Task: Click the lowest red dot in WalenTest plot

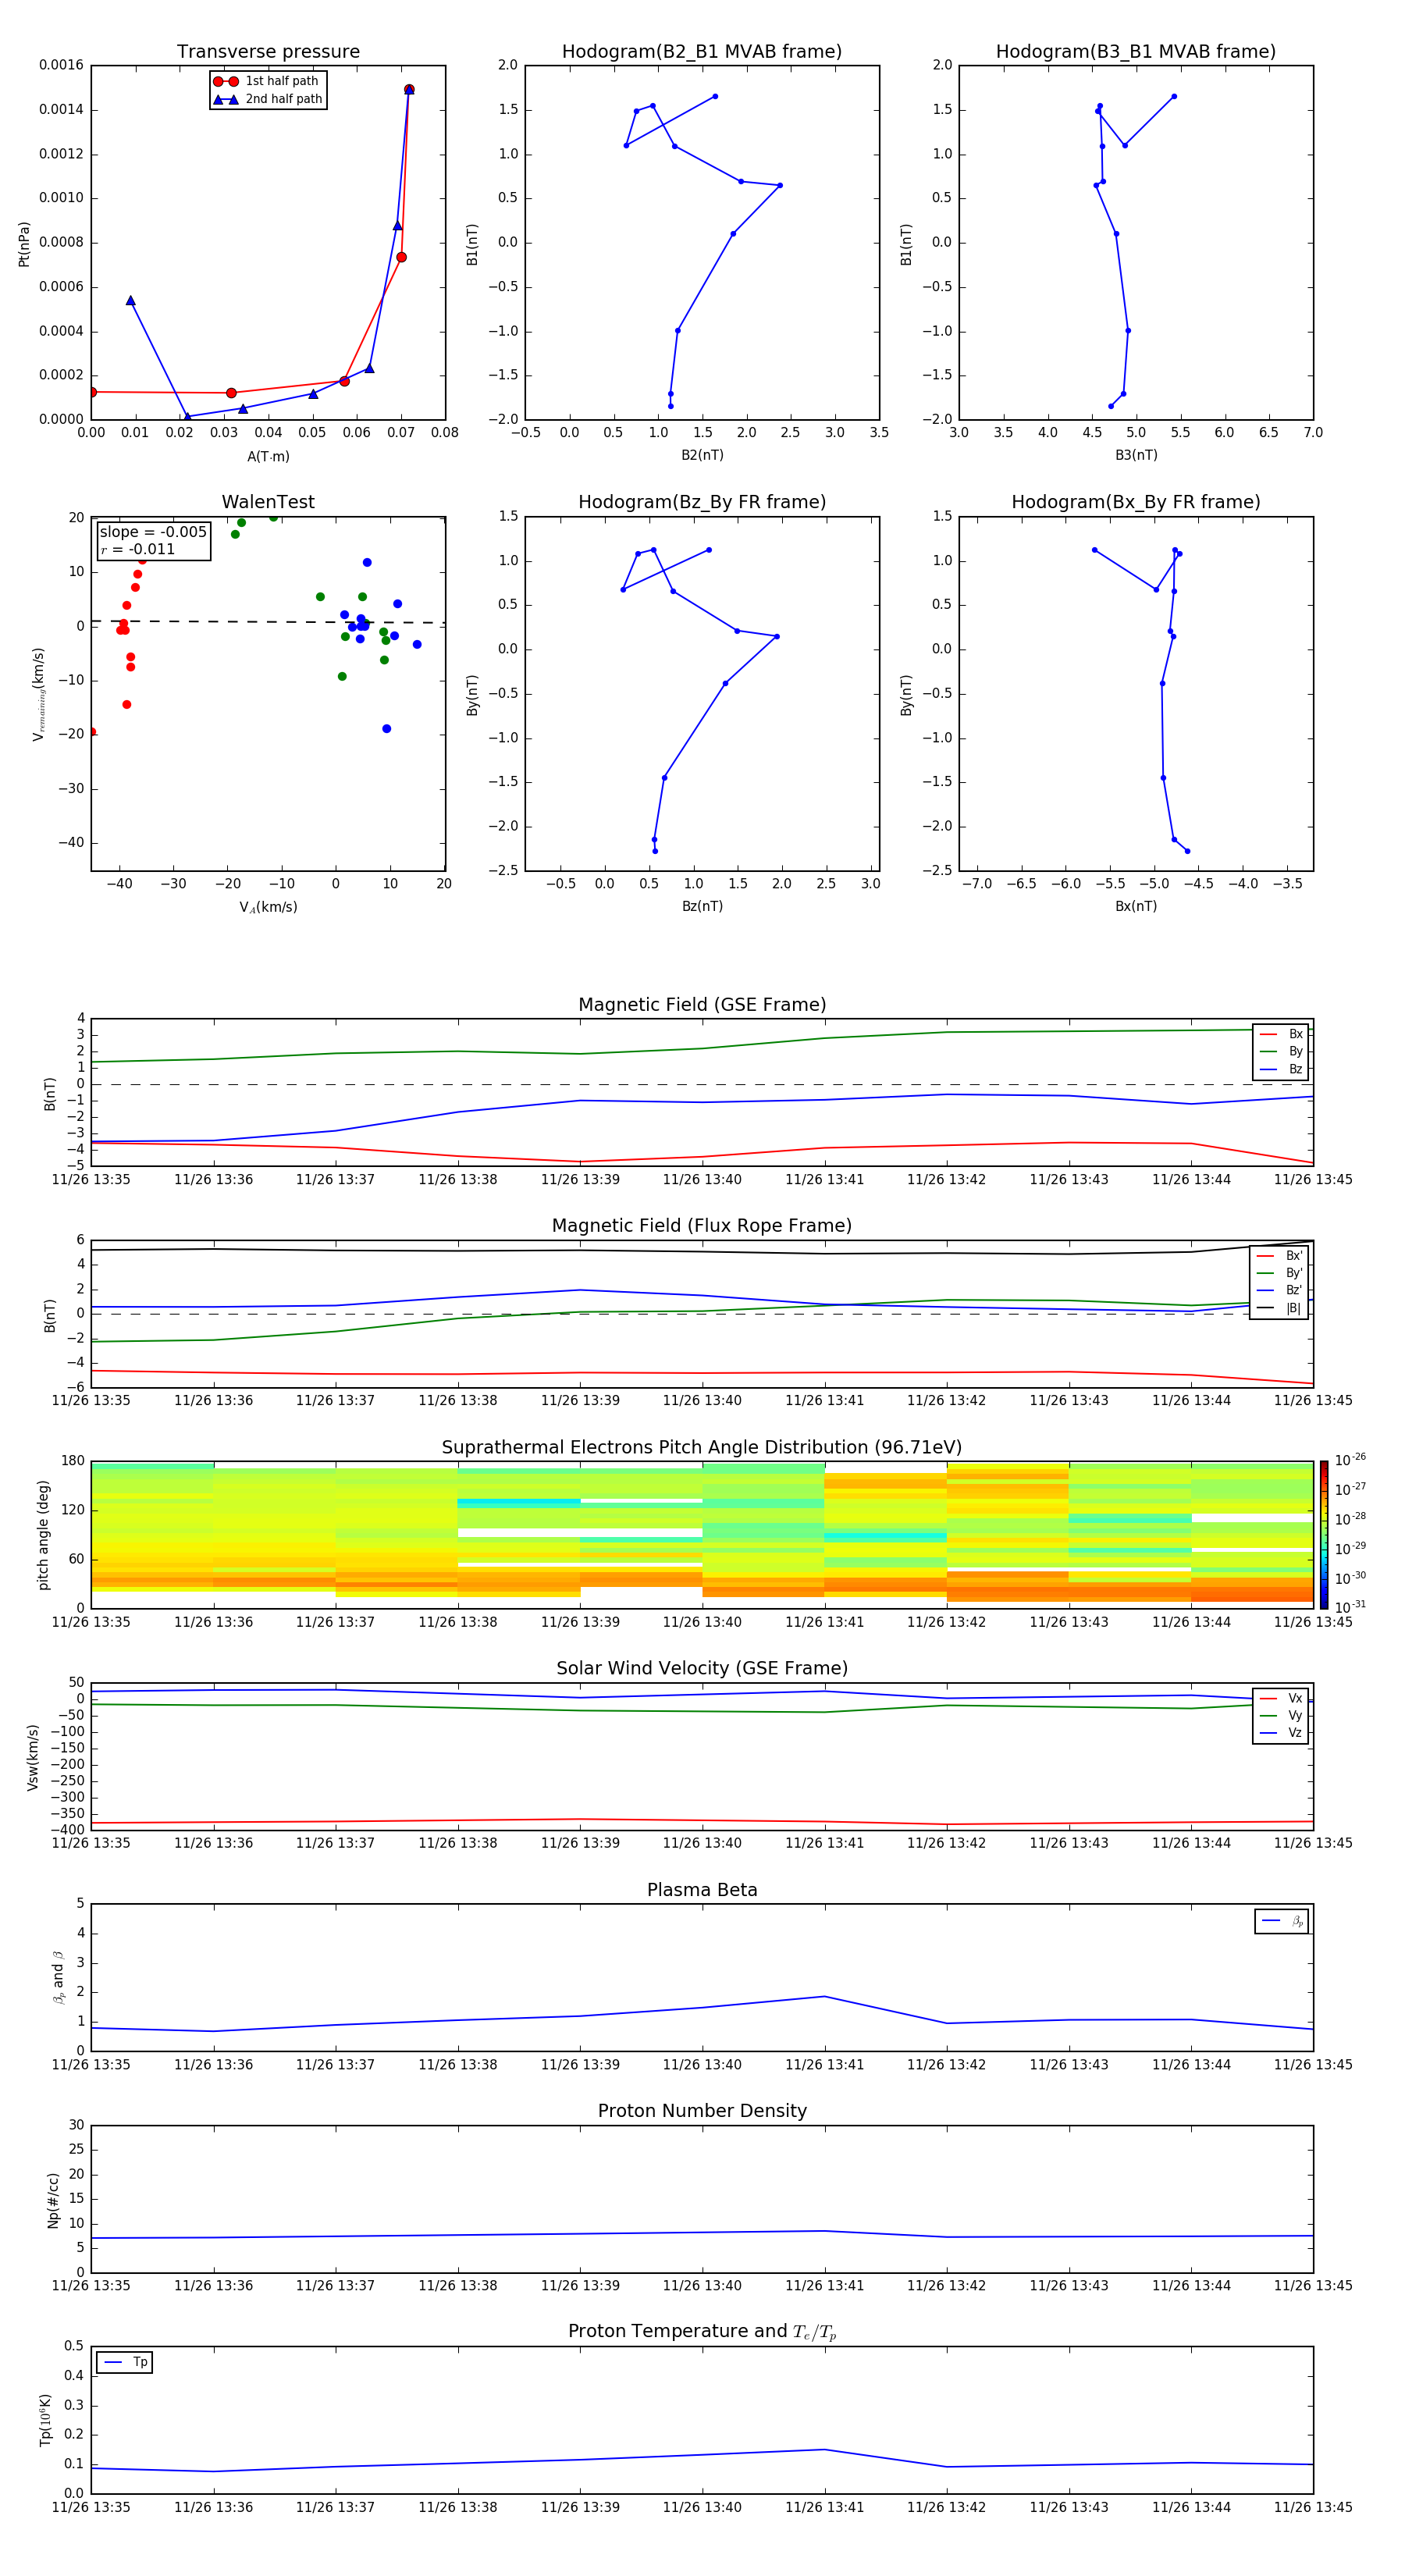Action: coord(92,732)
